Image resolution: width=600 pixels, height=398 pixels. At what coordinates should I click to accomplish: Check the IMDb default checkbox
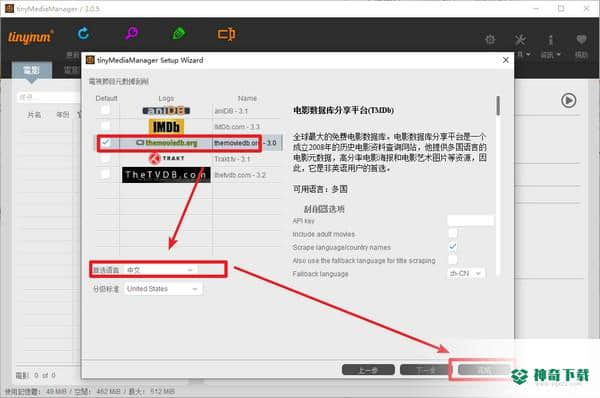coord(105,126)
